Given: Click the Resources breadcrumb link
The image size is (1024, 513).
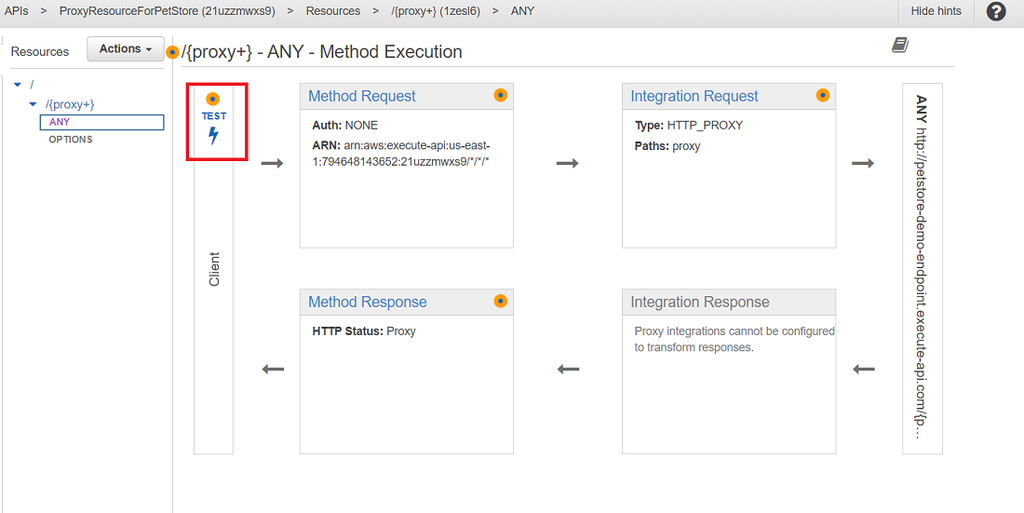Looking at the screenshot, I should click(x=333, y=11).
